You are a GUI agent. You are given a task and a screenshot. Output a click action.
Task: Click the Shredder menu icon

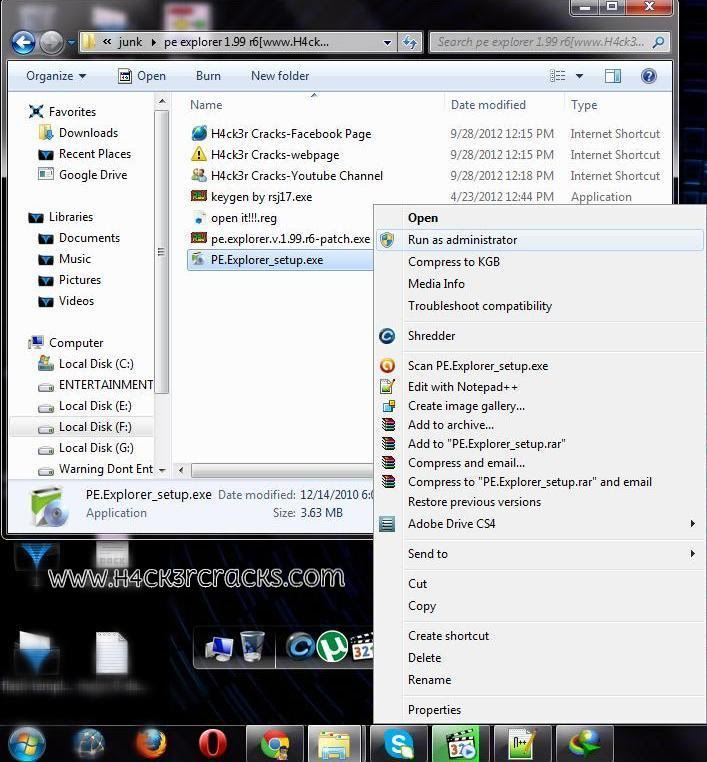click(387, 336)
